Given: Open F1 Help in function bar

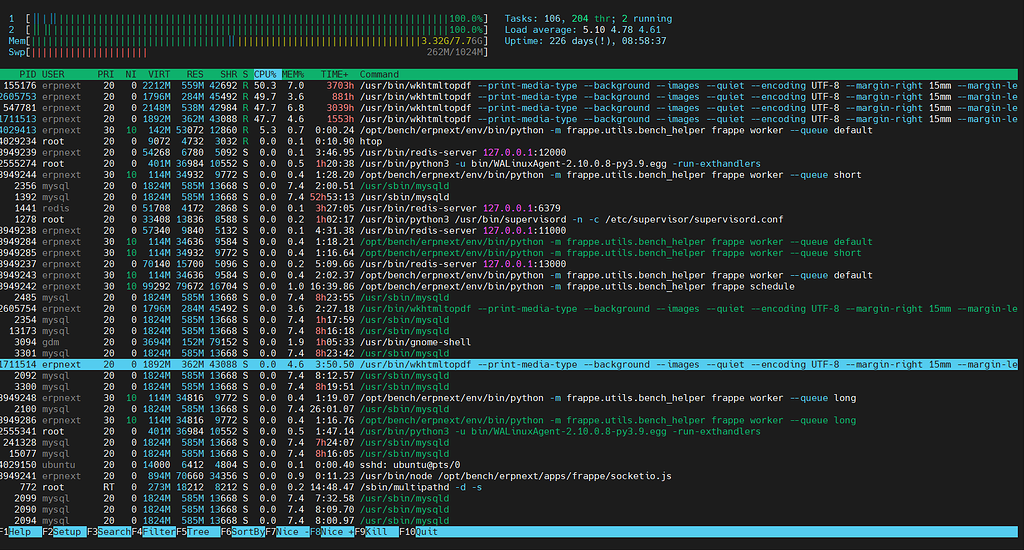Looking at the screenshot, I should tap(20, 532).
